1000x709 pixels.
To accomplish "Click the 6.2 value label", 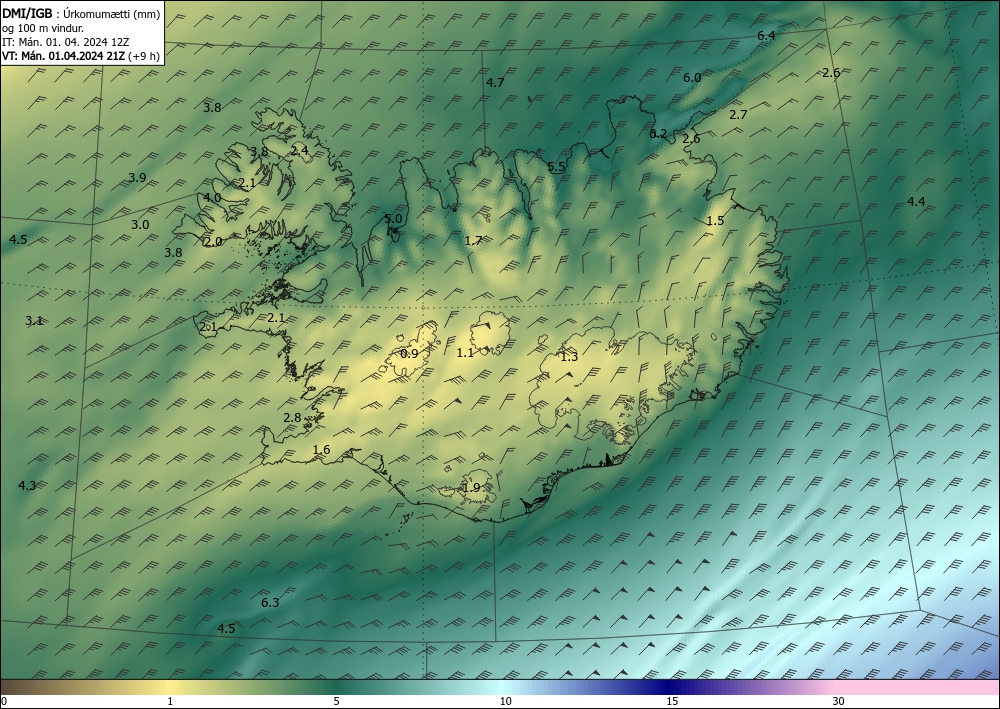I will coord(658,134).
